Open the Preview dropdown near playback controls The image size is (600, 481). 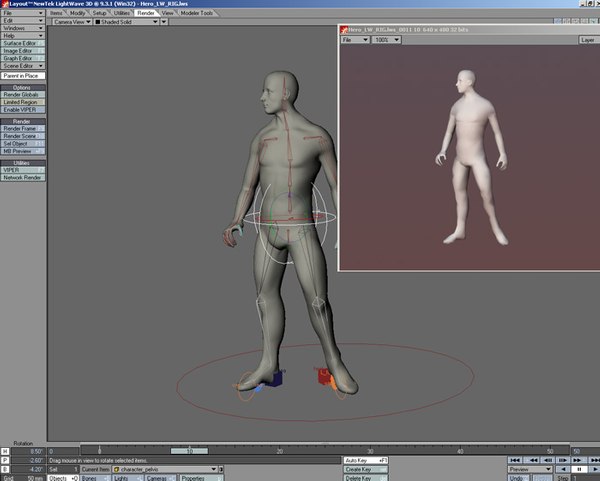[530, 469]
